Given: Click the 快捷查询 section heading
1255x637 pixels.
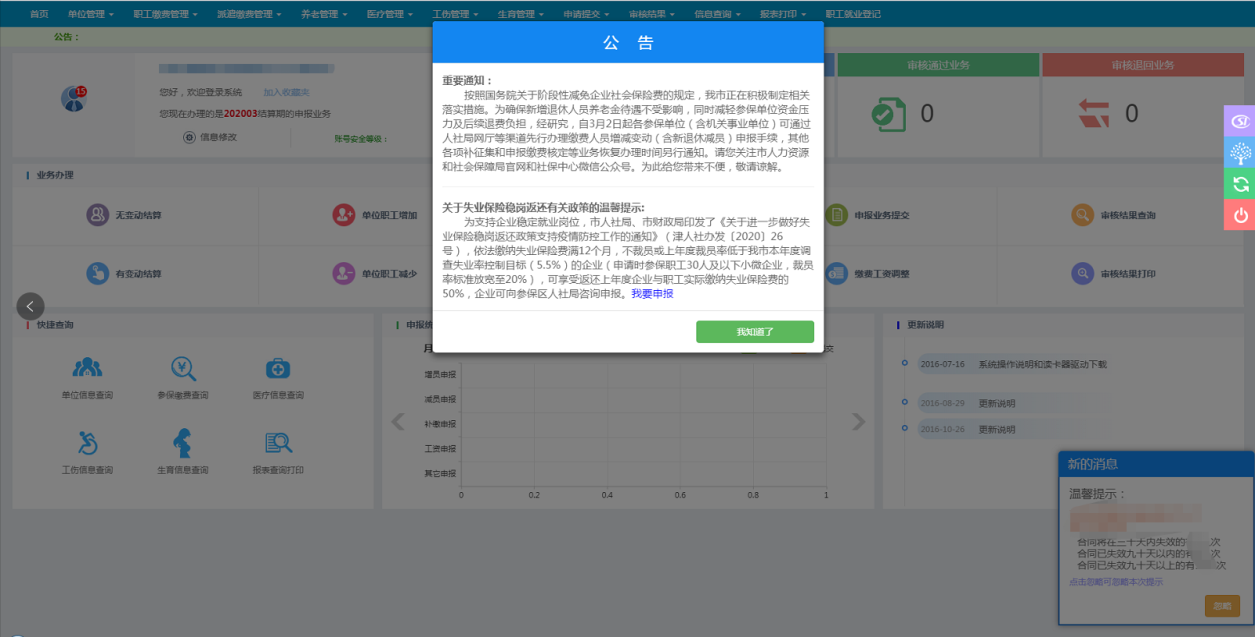Looking at the screenshot, I should coord(55,325).
